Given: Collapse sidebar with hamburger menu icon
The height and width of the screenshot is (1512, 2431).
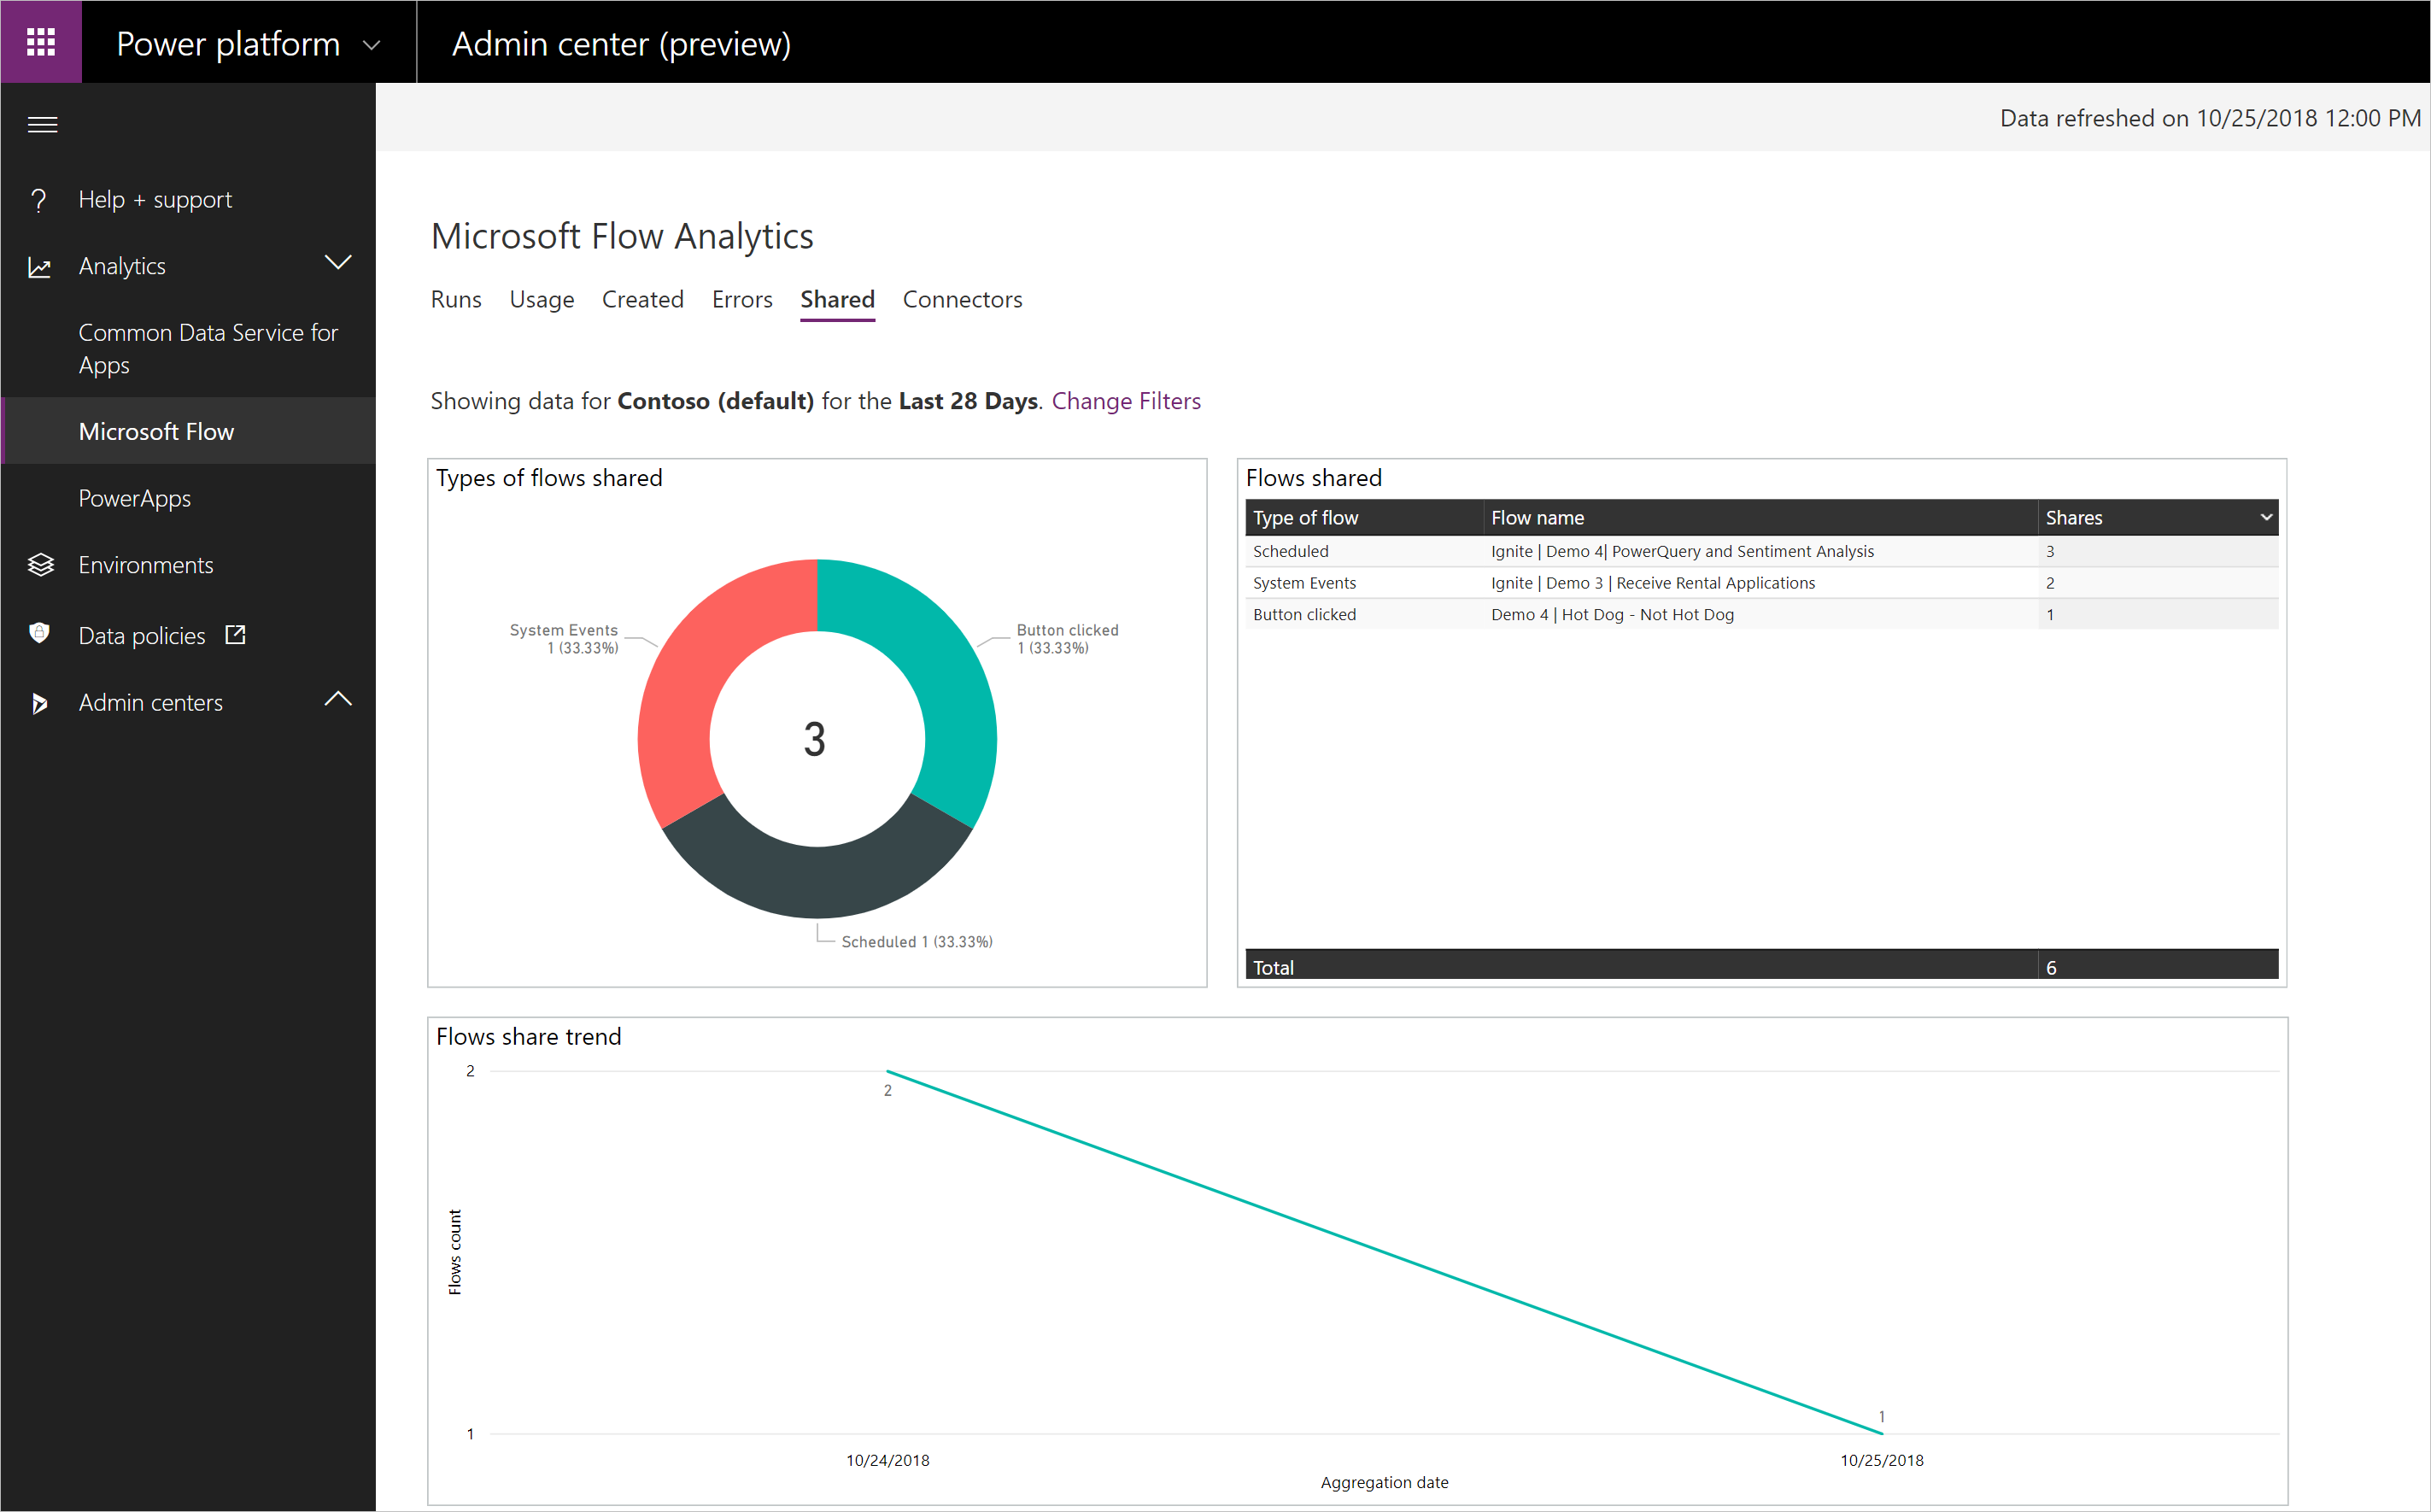Looking at the screenshot, I should point(42,125).
